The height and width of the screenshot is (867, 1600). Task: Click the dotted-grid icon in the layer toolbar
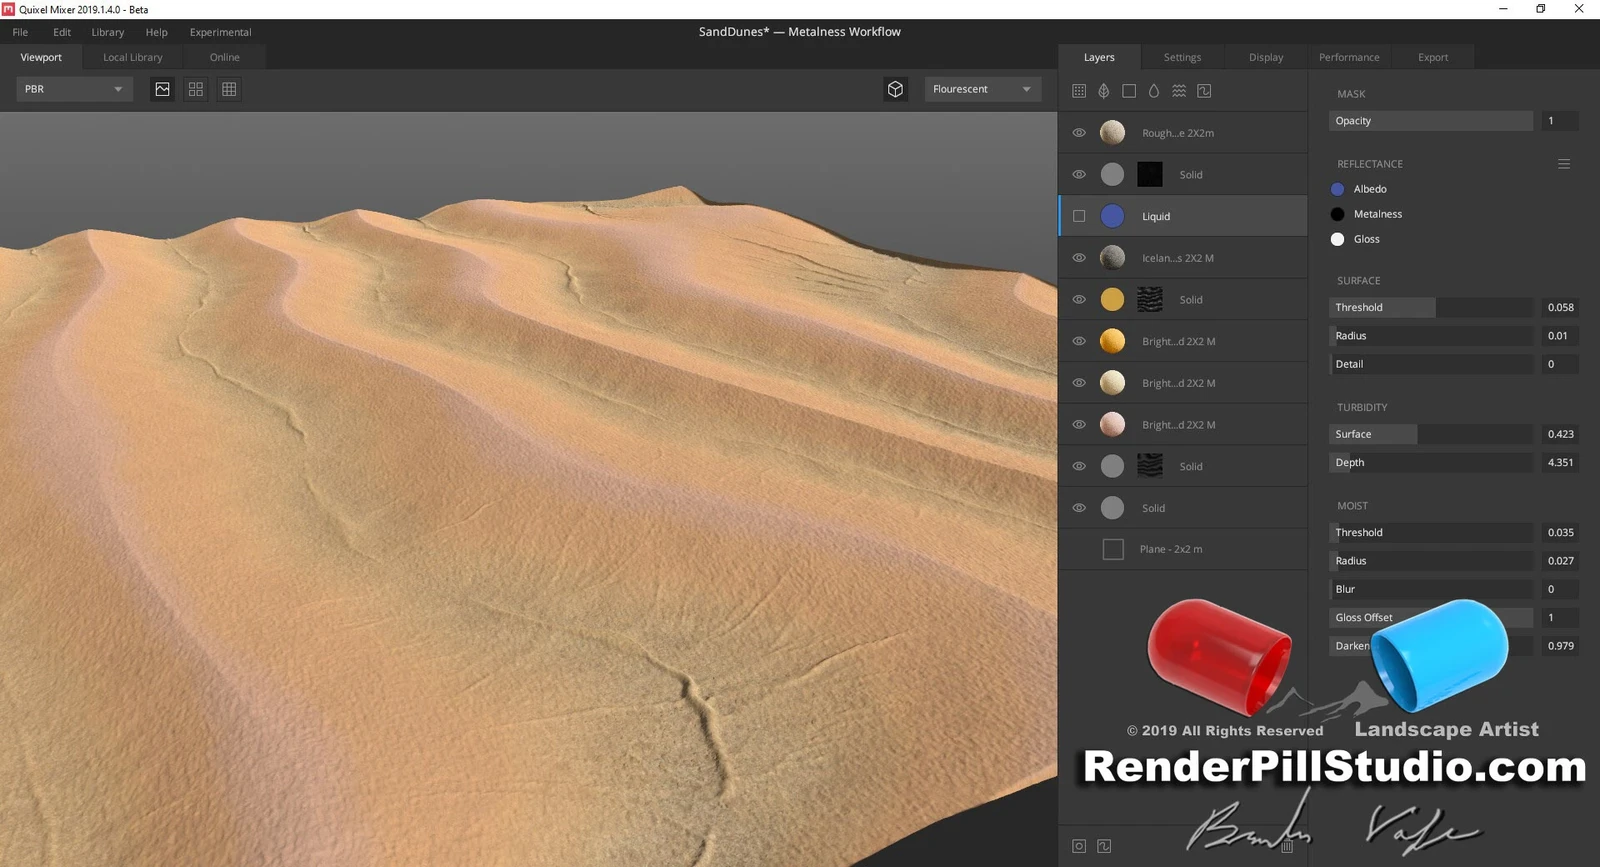(1079, 91)
